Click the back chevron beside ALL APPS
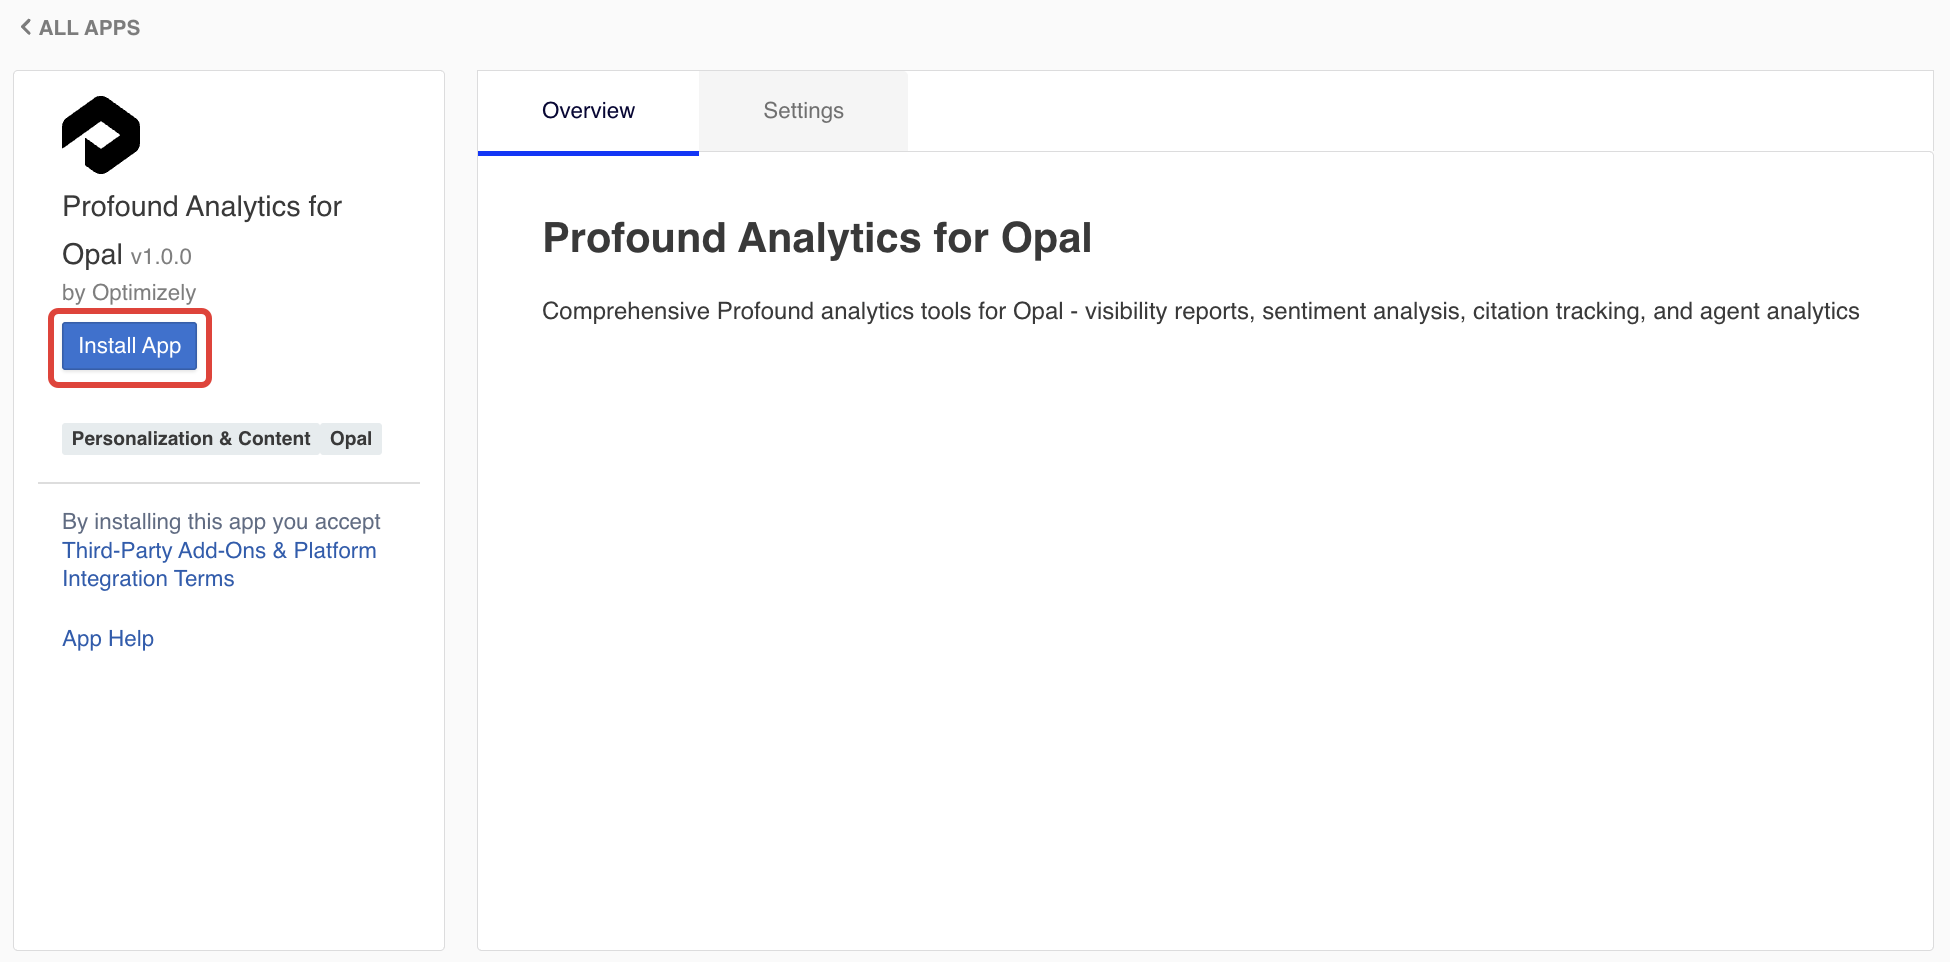The image size is (1950, 962). click(x=26, y=27)
